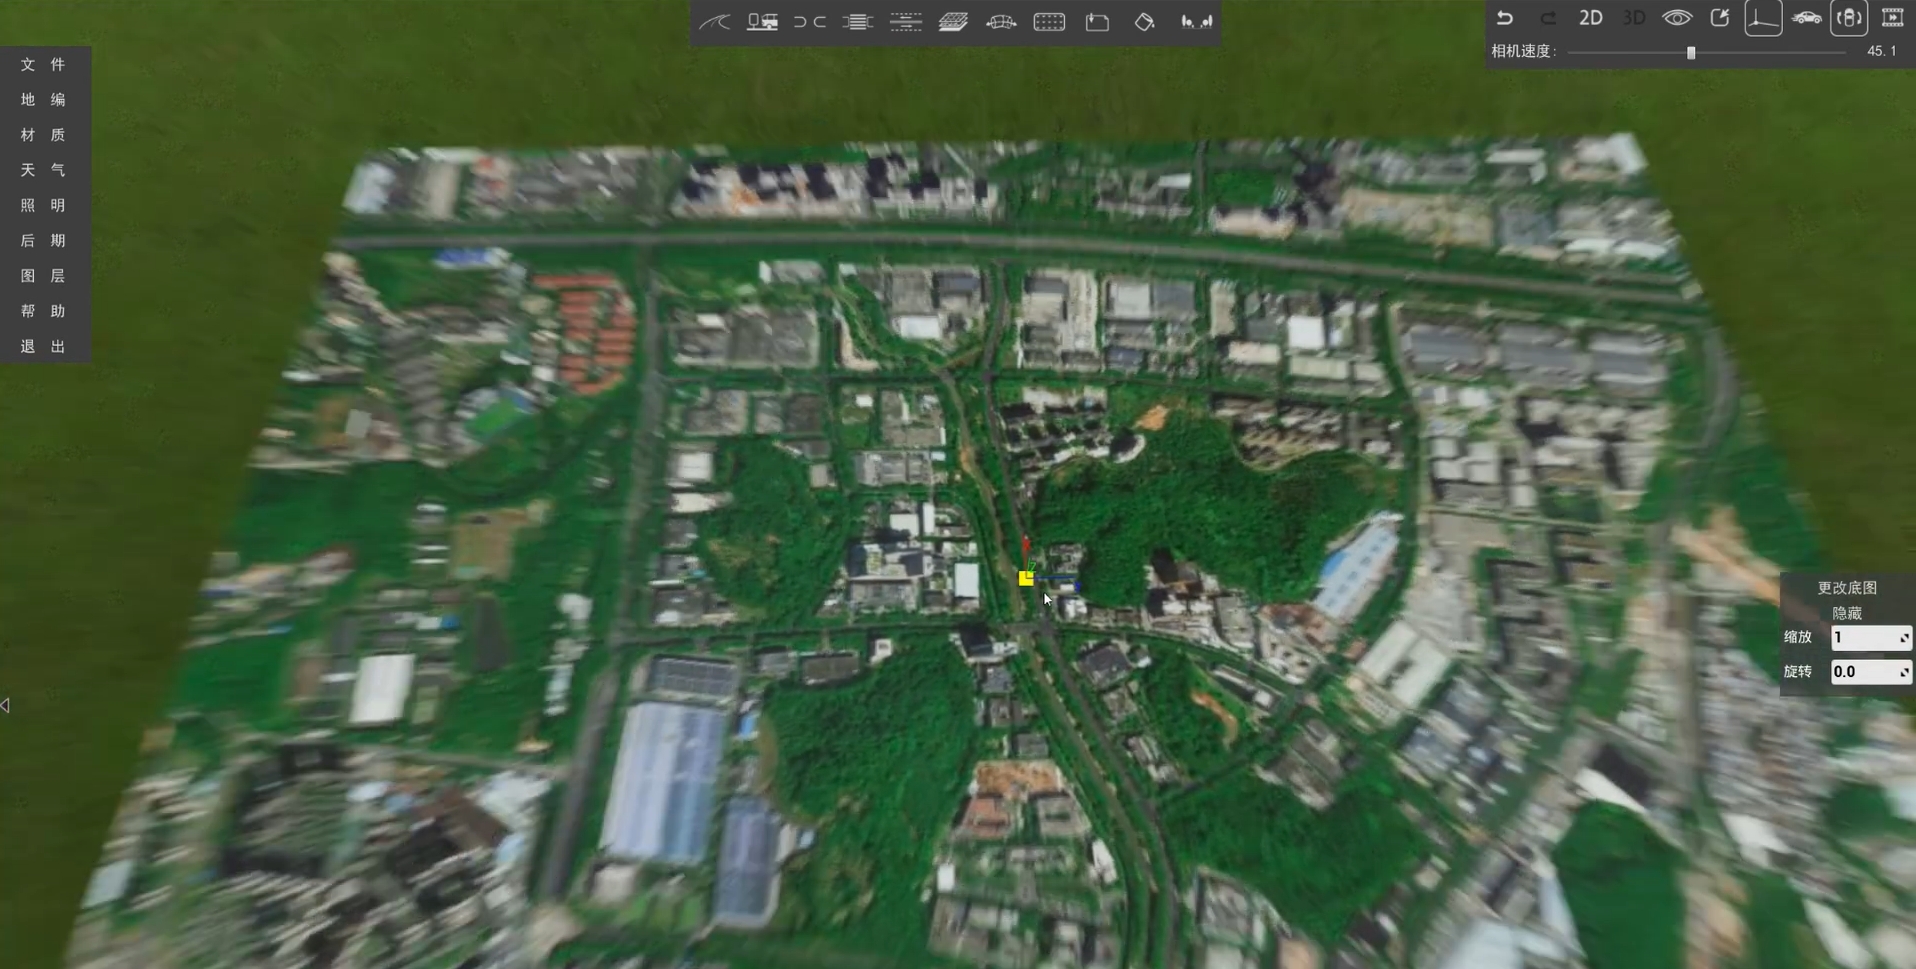Click the export arrow box icon
This screenshot has width=1916, height=969.
(1720, 18)
